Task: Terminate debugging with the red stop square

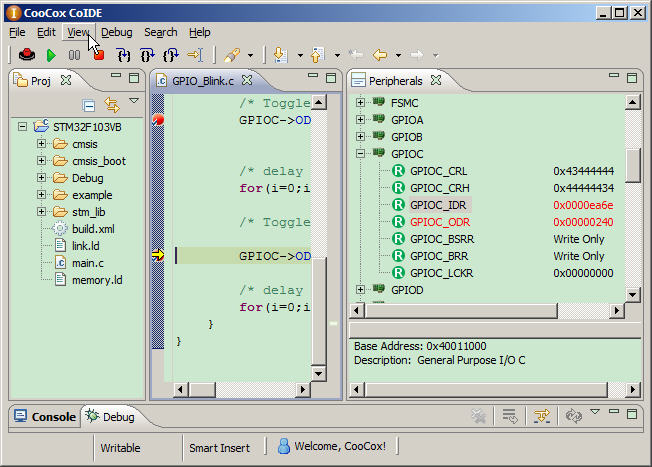Action: tap(99, 55)
